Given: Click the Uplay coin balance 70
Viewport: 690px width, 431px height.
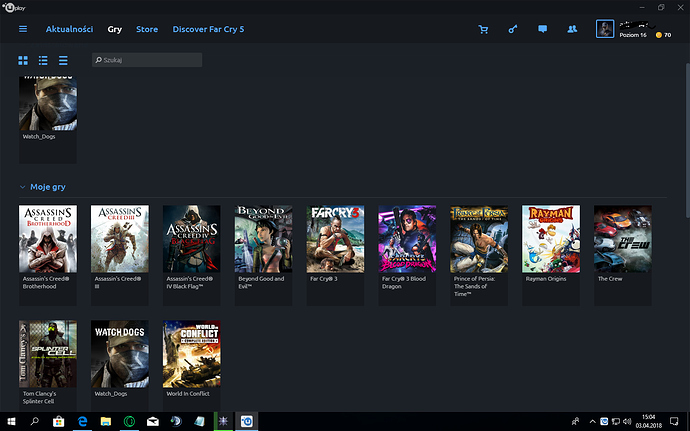Looking at the screenshot, I should coord(664,35).
